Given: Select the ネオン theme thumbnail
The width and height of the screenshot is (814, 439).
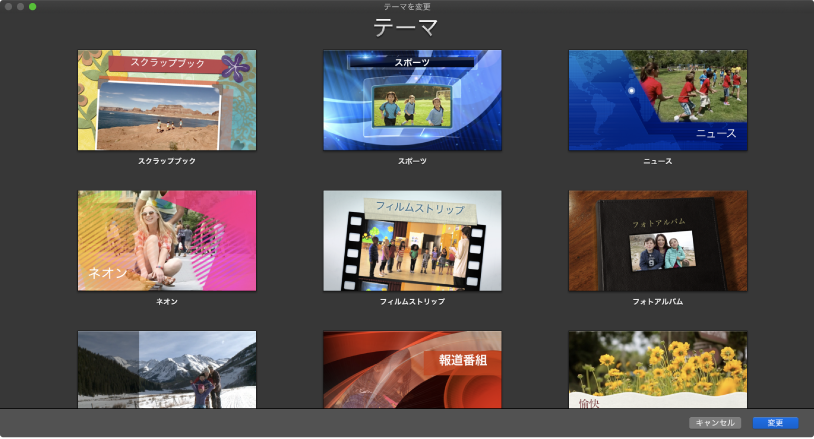Looking at the screenshot, I should click(x=167, y=240).
